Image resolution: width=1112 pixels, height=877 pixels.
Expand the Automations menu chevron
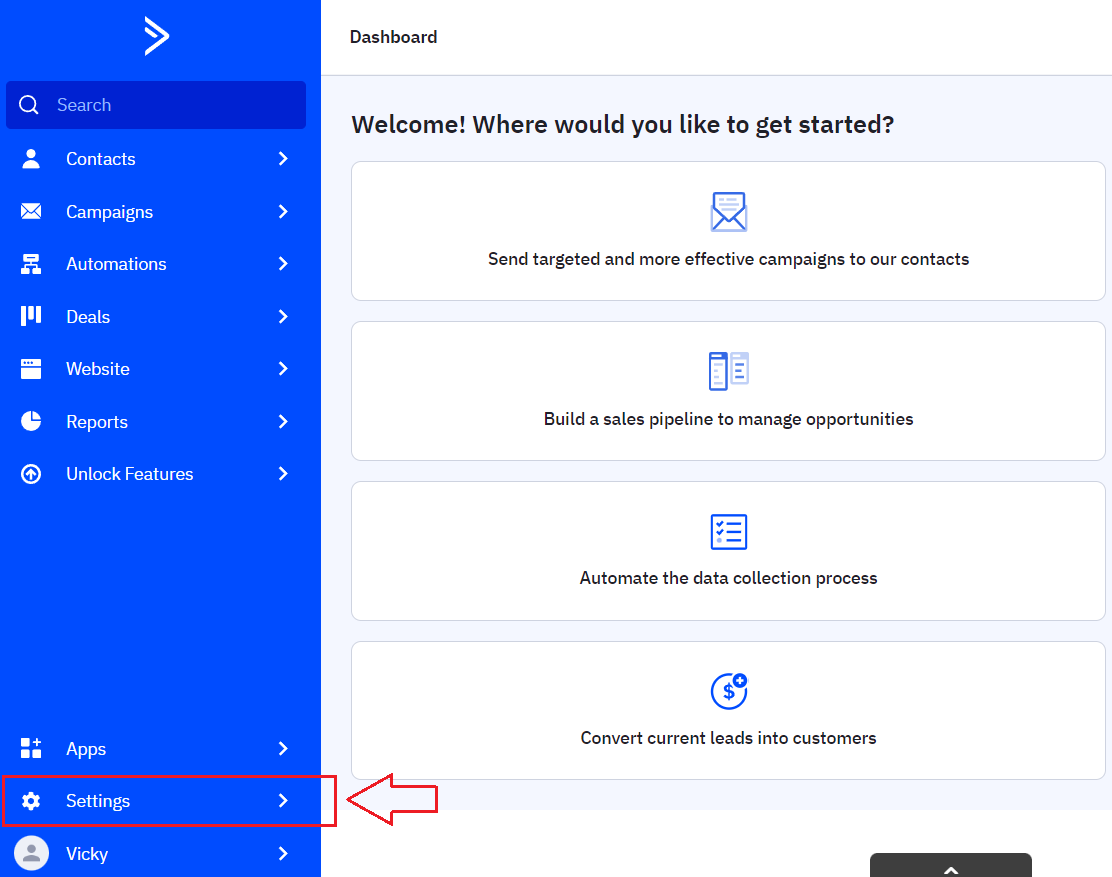click(283, 264)
